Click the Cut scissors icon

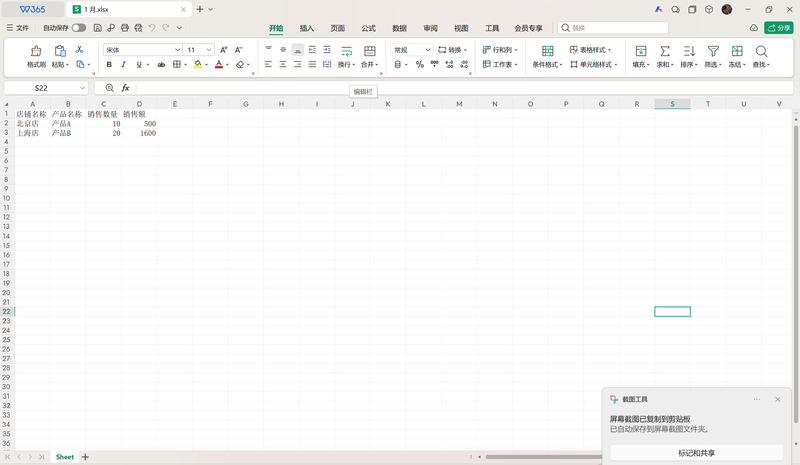79,50
